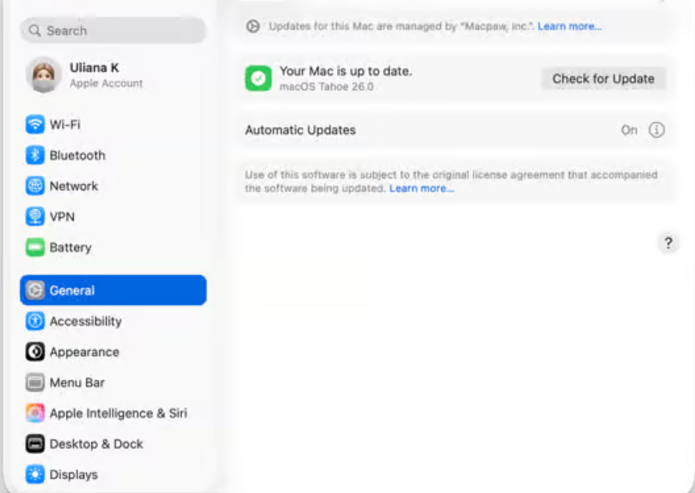Click the green Battery icon
The height and width of the screenshot is (493, 695).
(x=35, y=248)
